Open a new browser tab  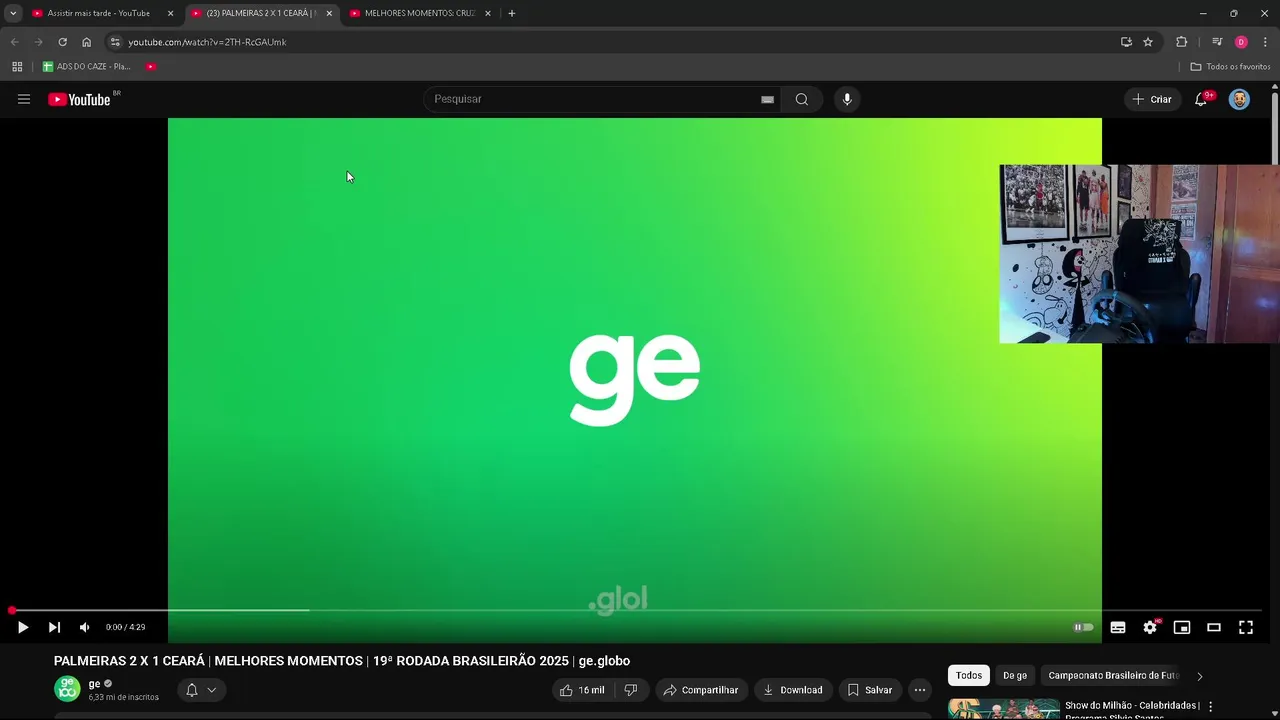pos(512,13)
